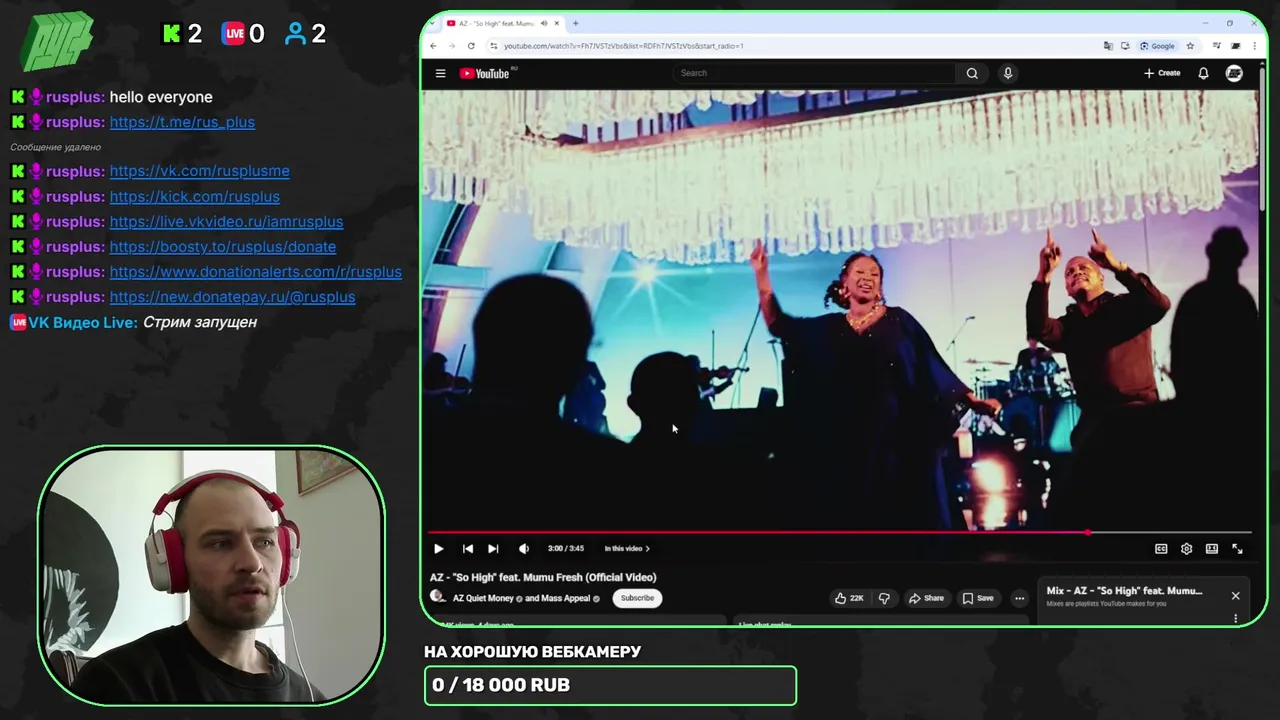
Task: Mute the tab via speaker icon
Action: (x=543, y=23)
